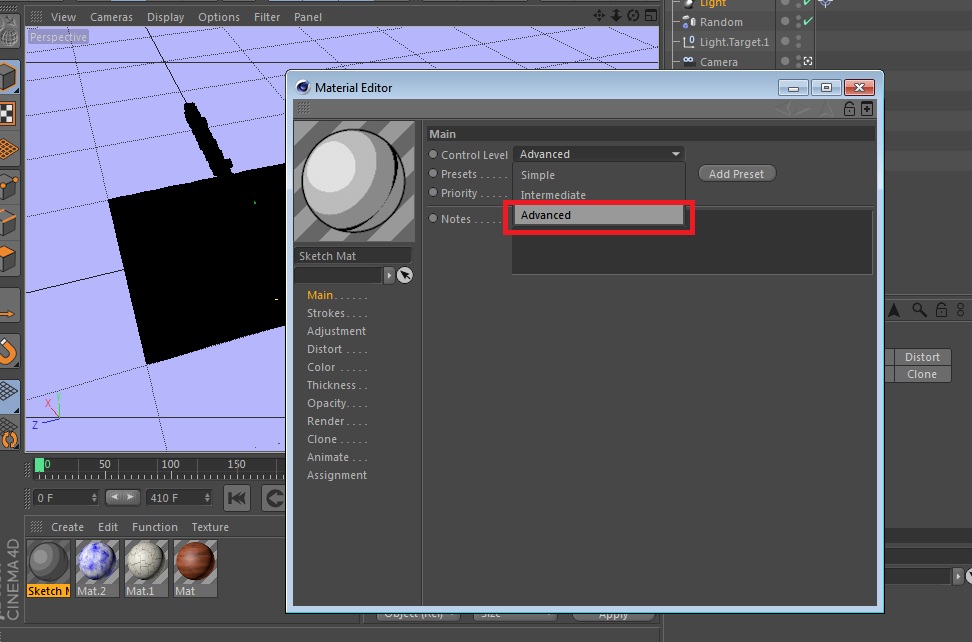Screen dimensions: 972x642
Task: Select the Mat.2 blue material thumbnail
Action: 97,568
